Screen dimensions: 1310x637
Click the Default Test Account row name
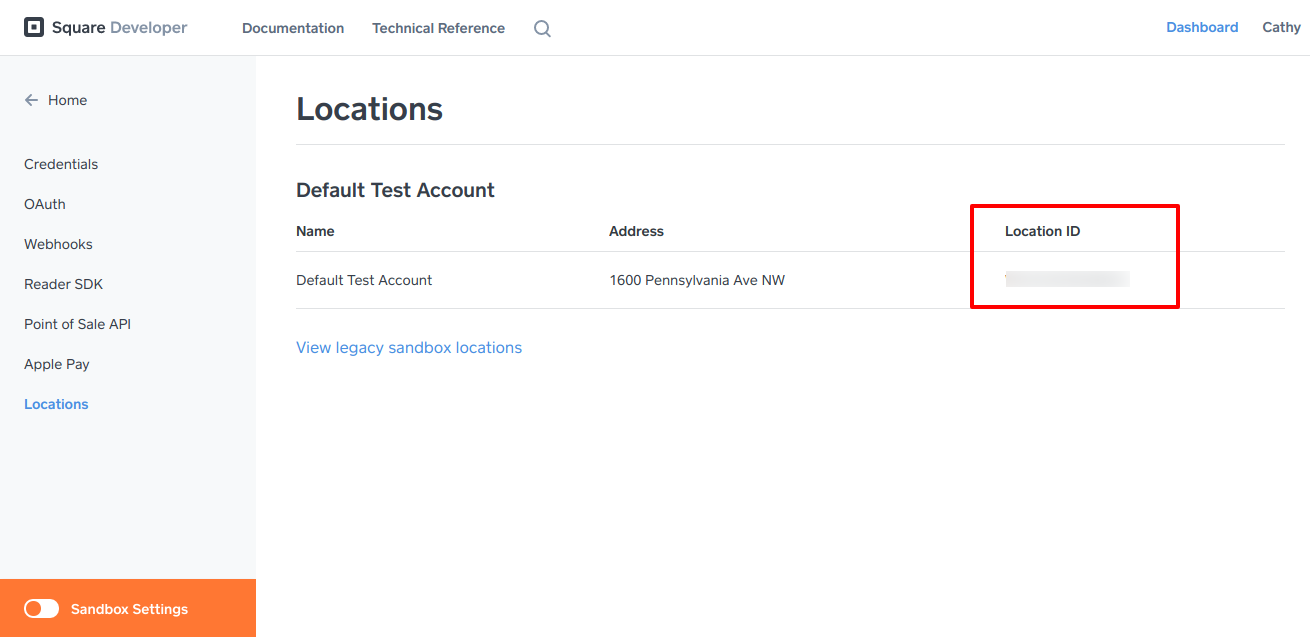tap(364, 280)
